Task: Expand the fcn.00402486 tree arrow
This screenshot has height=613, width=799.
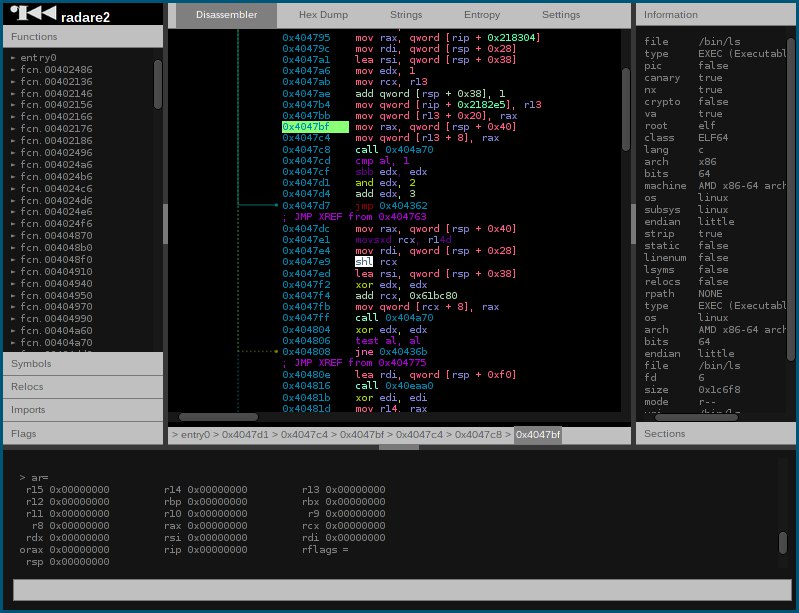Action: tap(13, 70)
